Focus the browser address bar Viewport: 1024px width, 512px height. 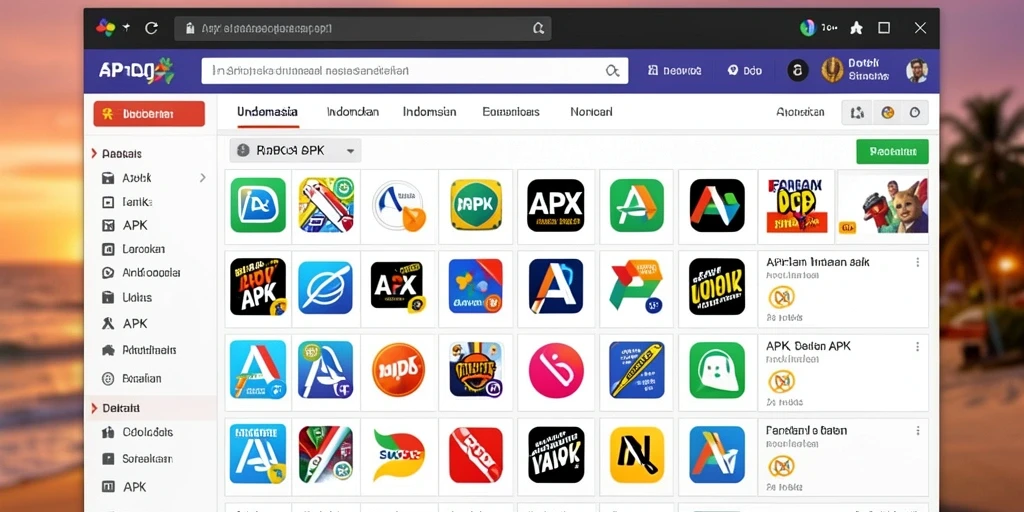(362, 28)
